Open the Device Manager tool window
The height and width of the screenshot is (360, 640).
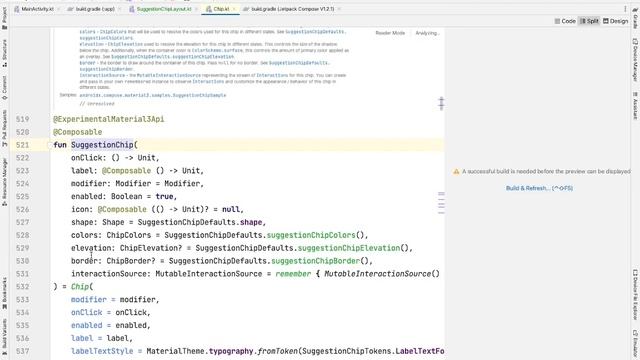(x=635, y=60)
